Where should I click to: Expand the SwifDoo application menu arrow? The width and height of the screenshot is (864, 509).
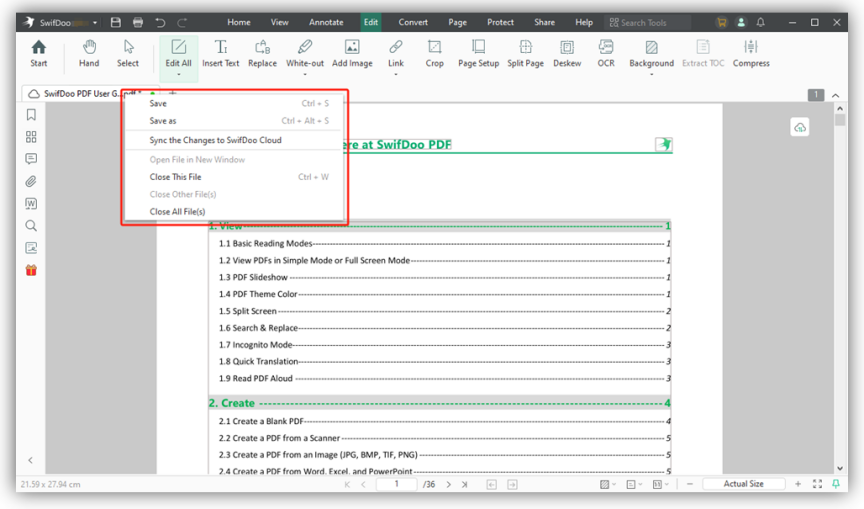tap(95, 23)
